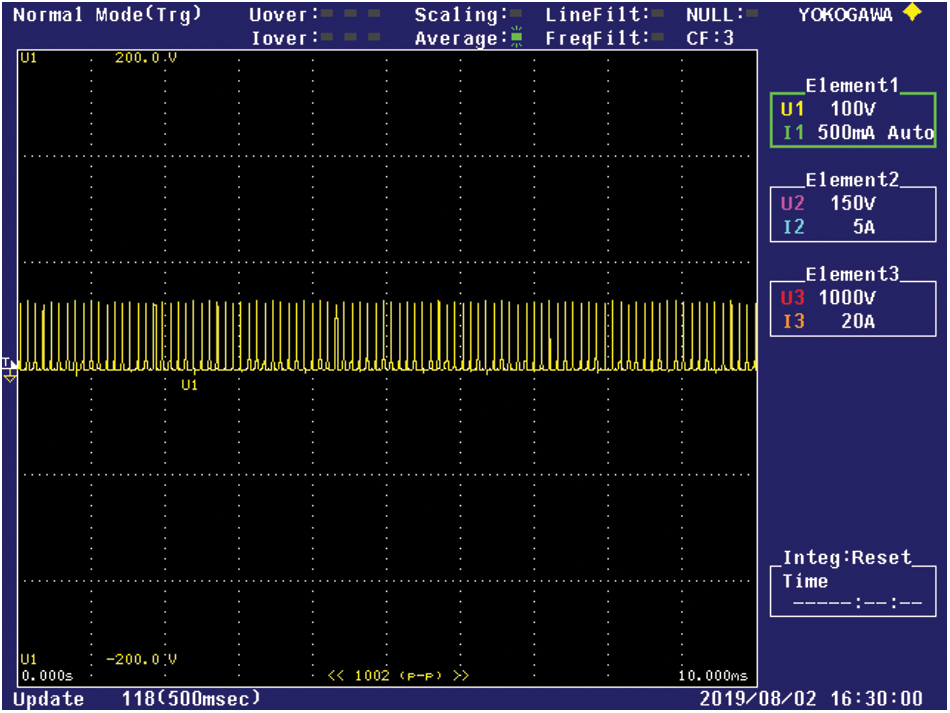Click the Iover status indicator blocks

coord(351,38)
